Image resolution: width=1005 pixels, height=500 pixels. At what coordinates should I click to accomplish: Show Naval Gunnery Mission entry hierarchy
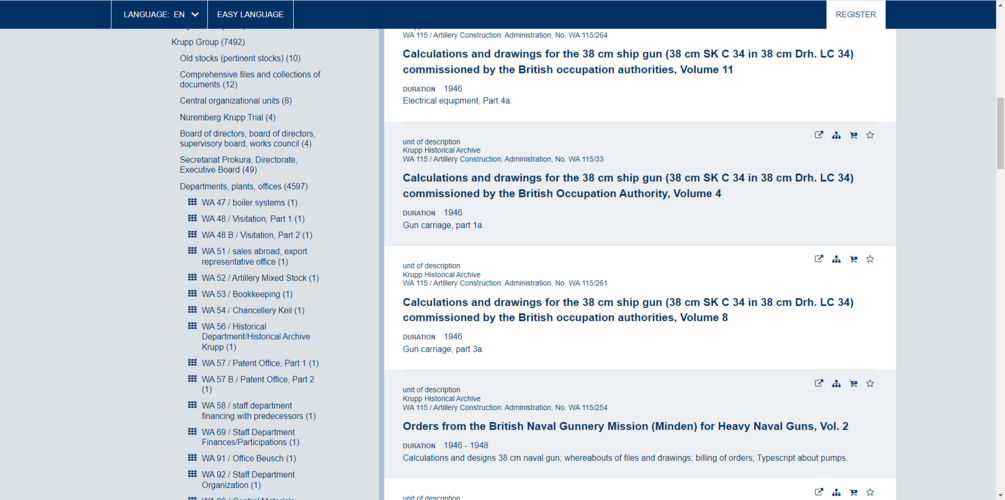point(836,383)
